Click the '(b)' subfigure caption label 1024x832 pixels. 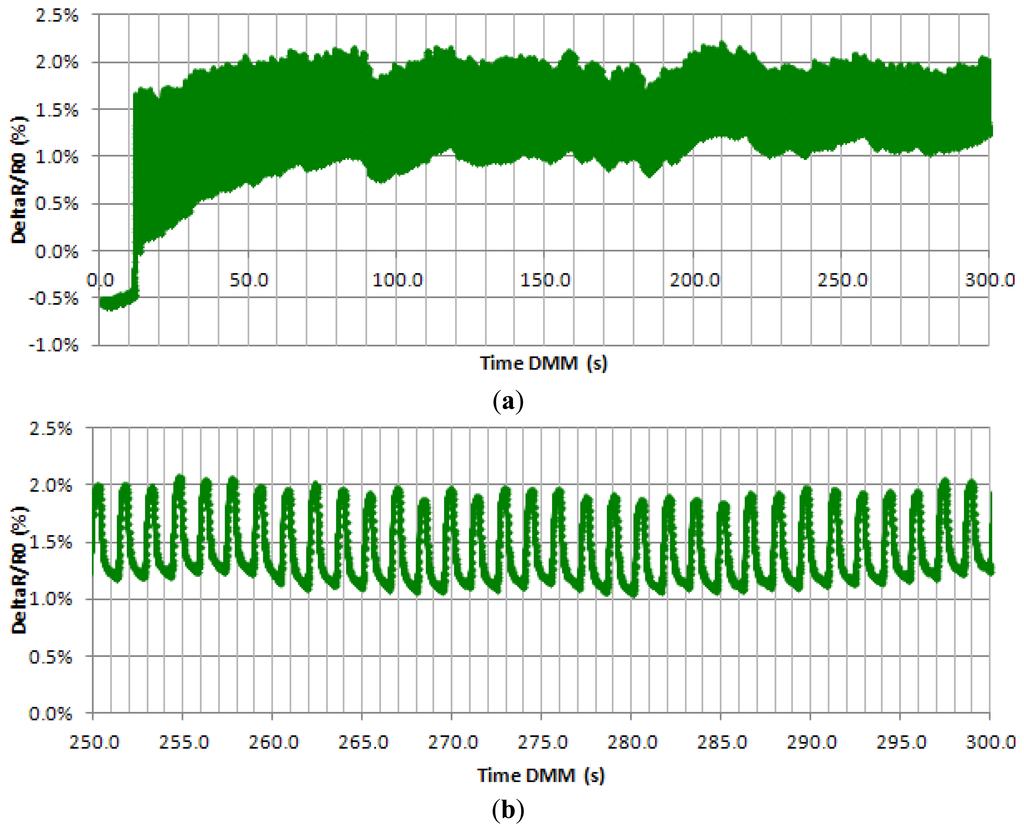pyautogui.click(x=510, y=809)
